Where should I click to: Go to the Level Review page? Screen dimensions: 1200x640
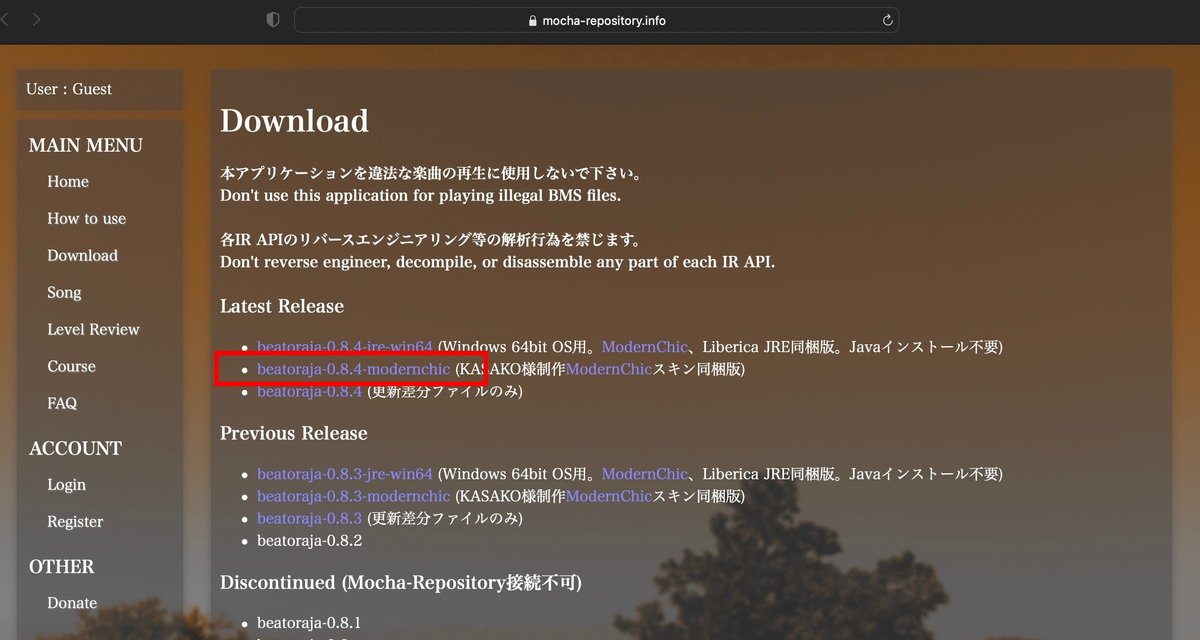(x=93, y=330)
